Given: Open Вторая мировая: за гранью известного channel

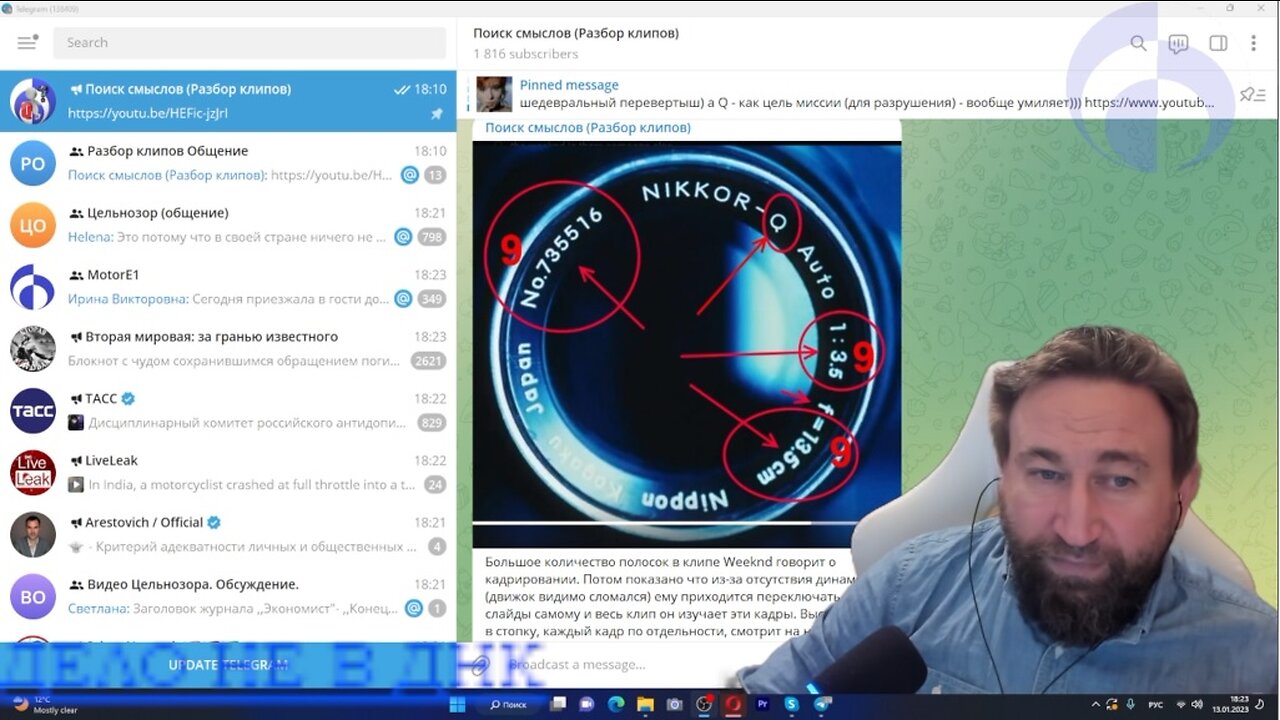Looking at the screenshot, I should 228,349.
